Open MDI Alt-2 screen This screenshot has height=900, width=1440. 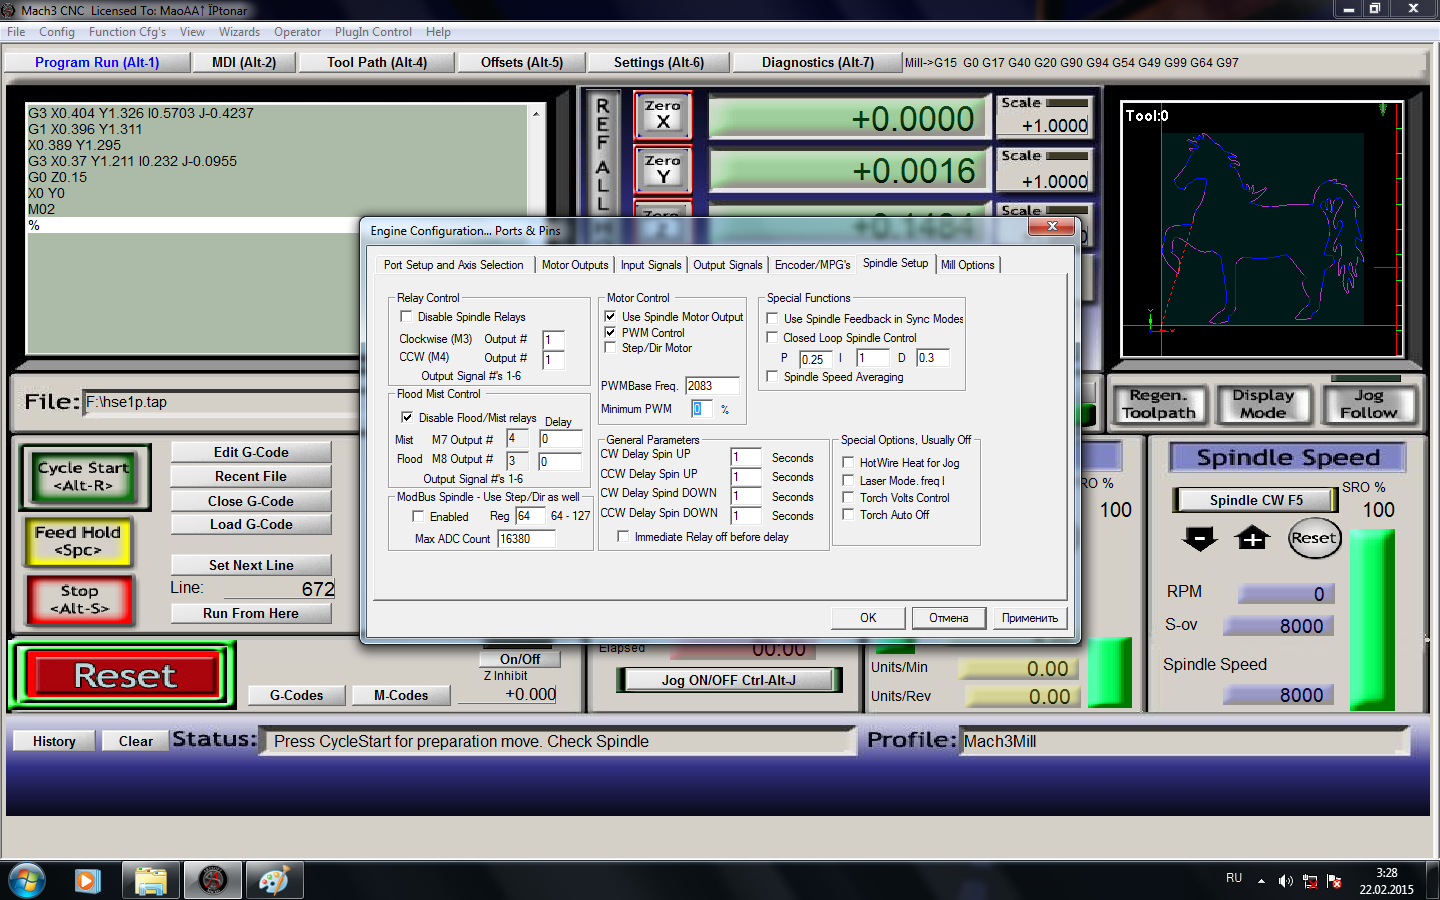244,62
